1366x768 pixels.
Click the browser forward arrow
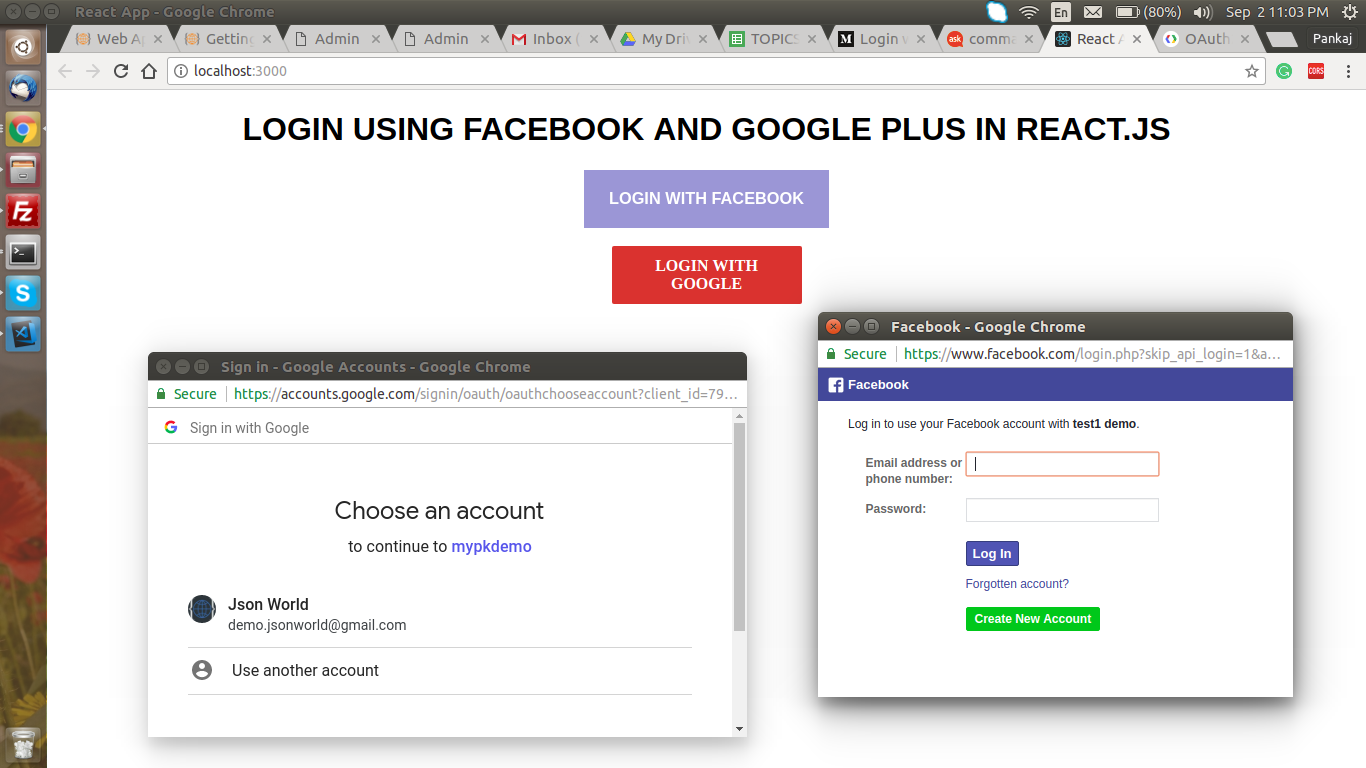click(x=93, y=71)
